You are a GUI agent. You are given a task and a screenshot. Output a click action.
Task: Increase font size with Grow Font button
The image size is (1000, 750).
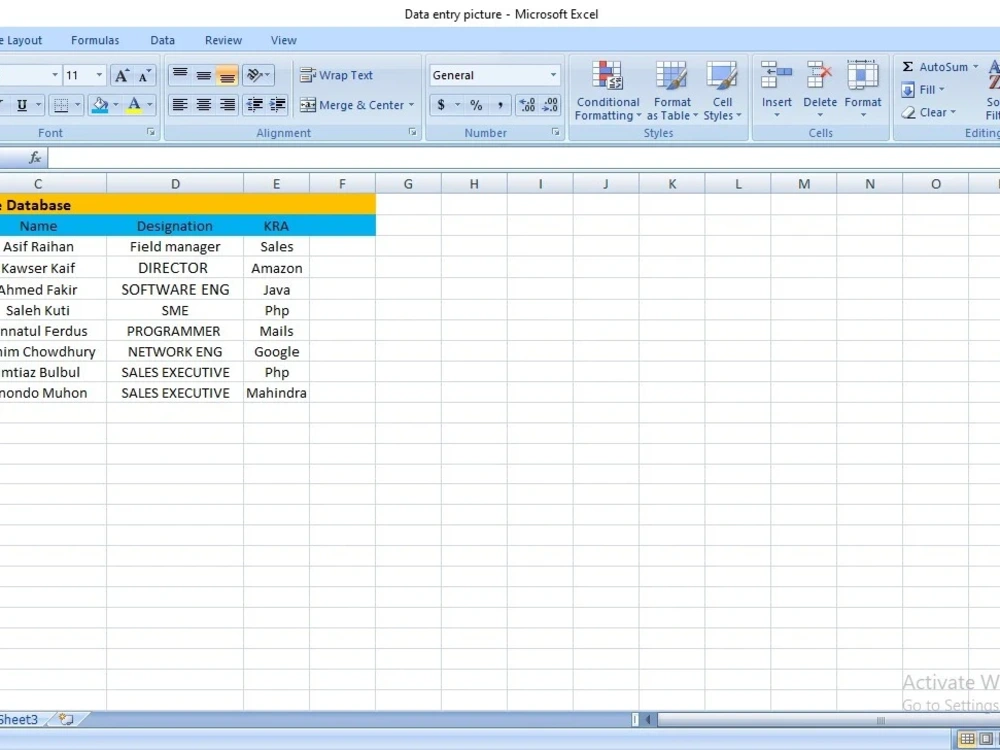[121, 75]
